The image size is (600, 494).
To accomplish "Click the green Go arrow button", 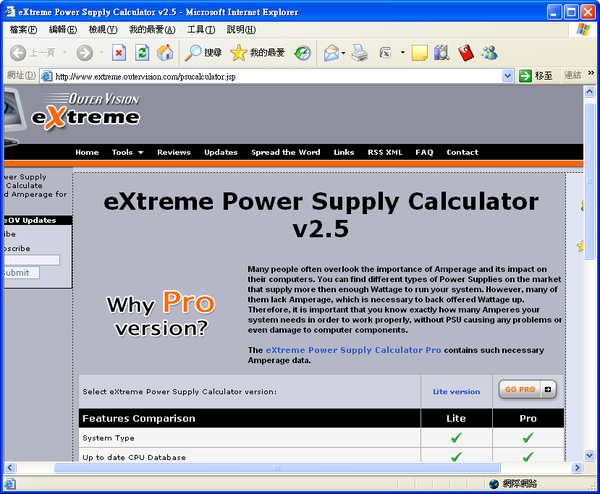I will (x=525, y=76).
